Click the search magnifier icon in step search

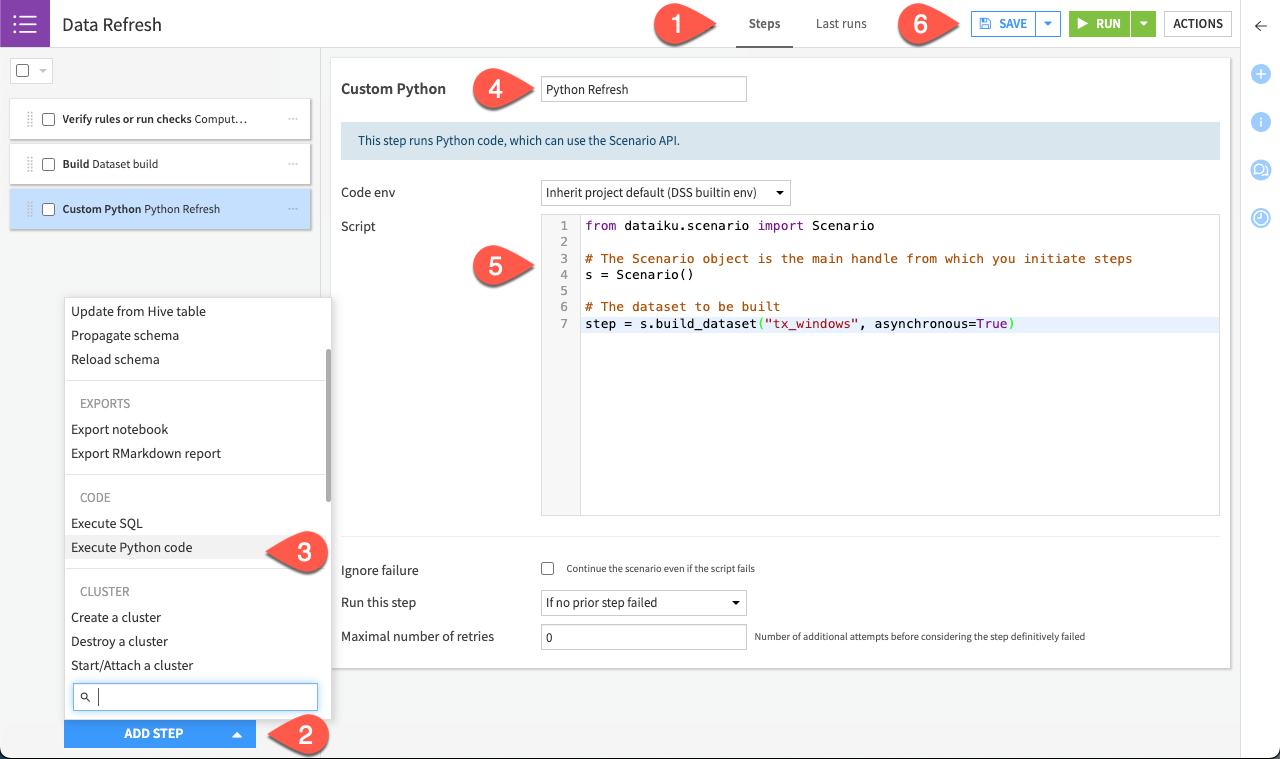[x=85, y=697]
